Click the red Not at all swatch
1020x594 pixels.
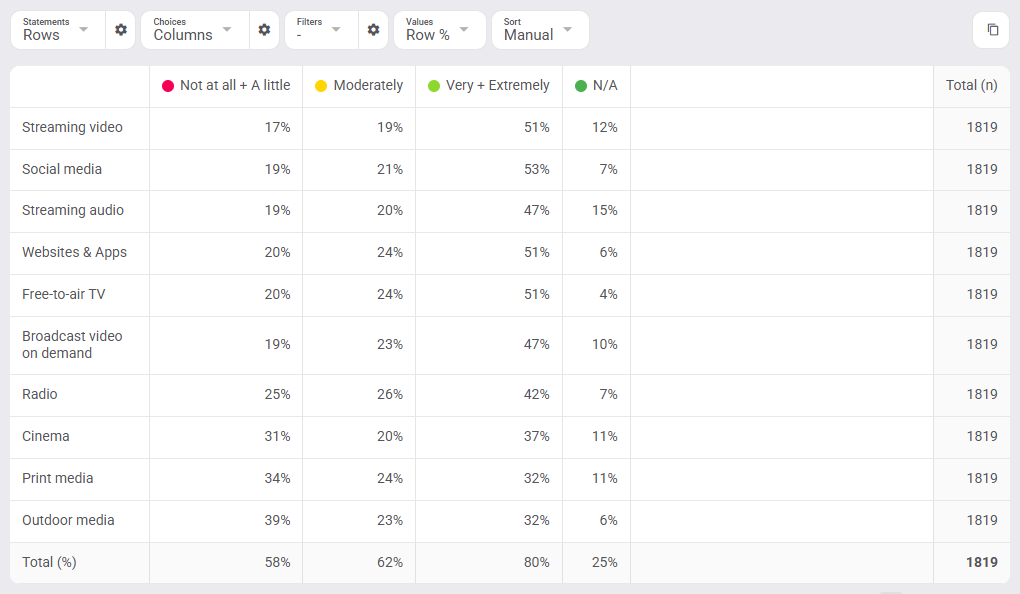(x=168, y=86)
